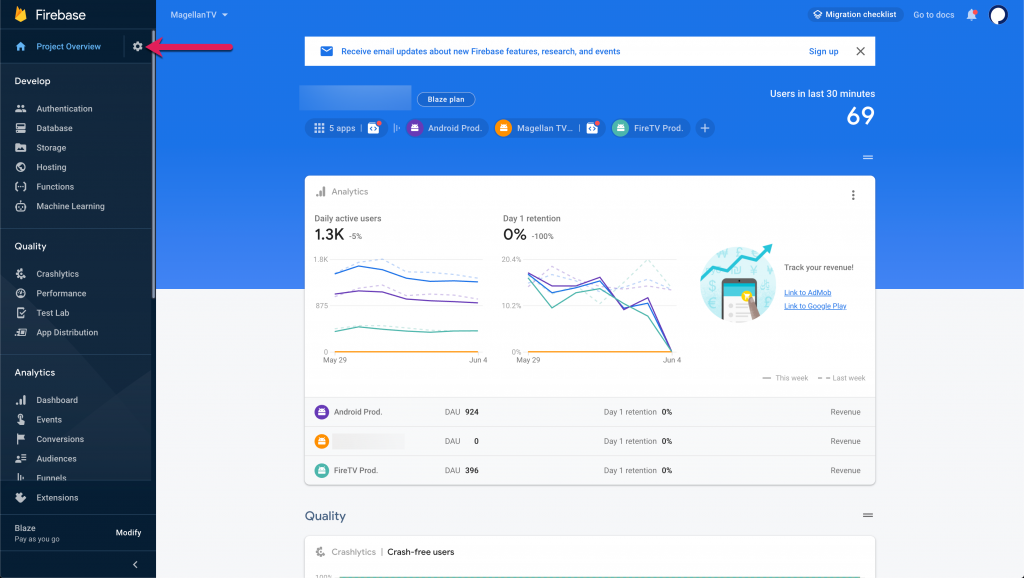Click Link to AdMob
1024x578 pixels.
click(x=807, y=293)
